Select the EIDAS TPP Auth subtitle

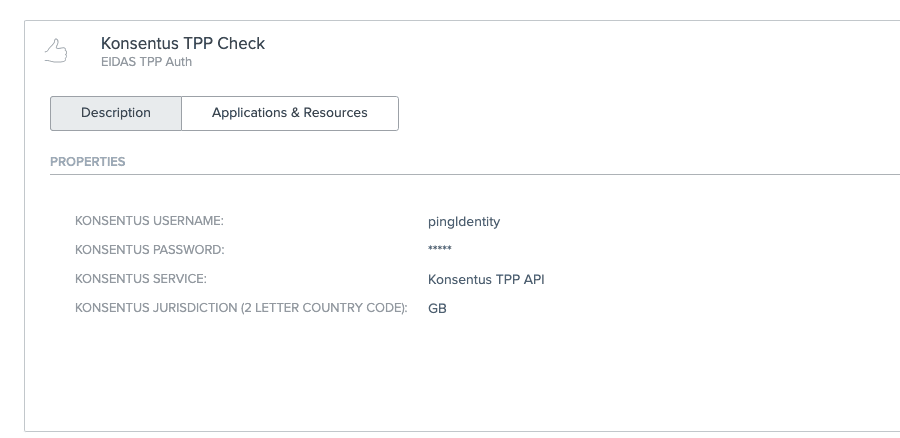(x=146, y=62)
